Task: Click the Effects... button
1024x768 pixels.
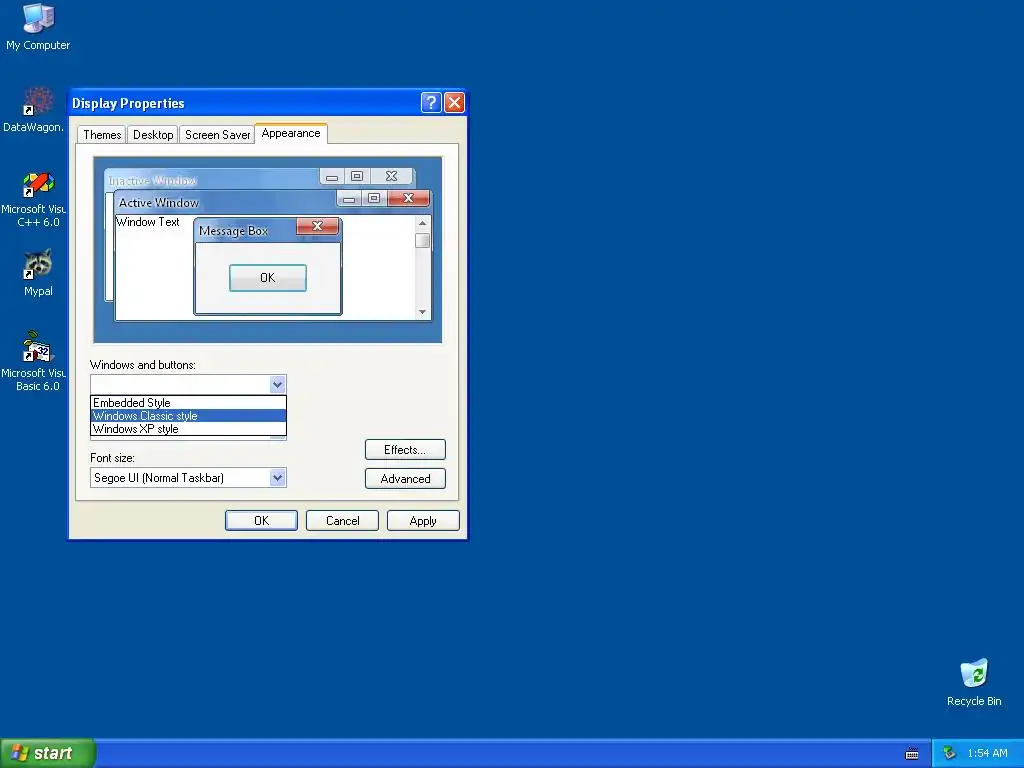Action: [405, 450]
